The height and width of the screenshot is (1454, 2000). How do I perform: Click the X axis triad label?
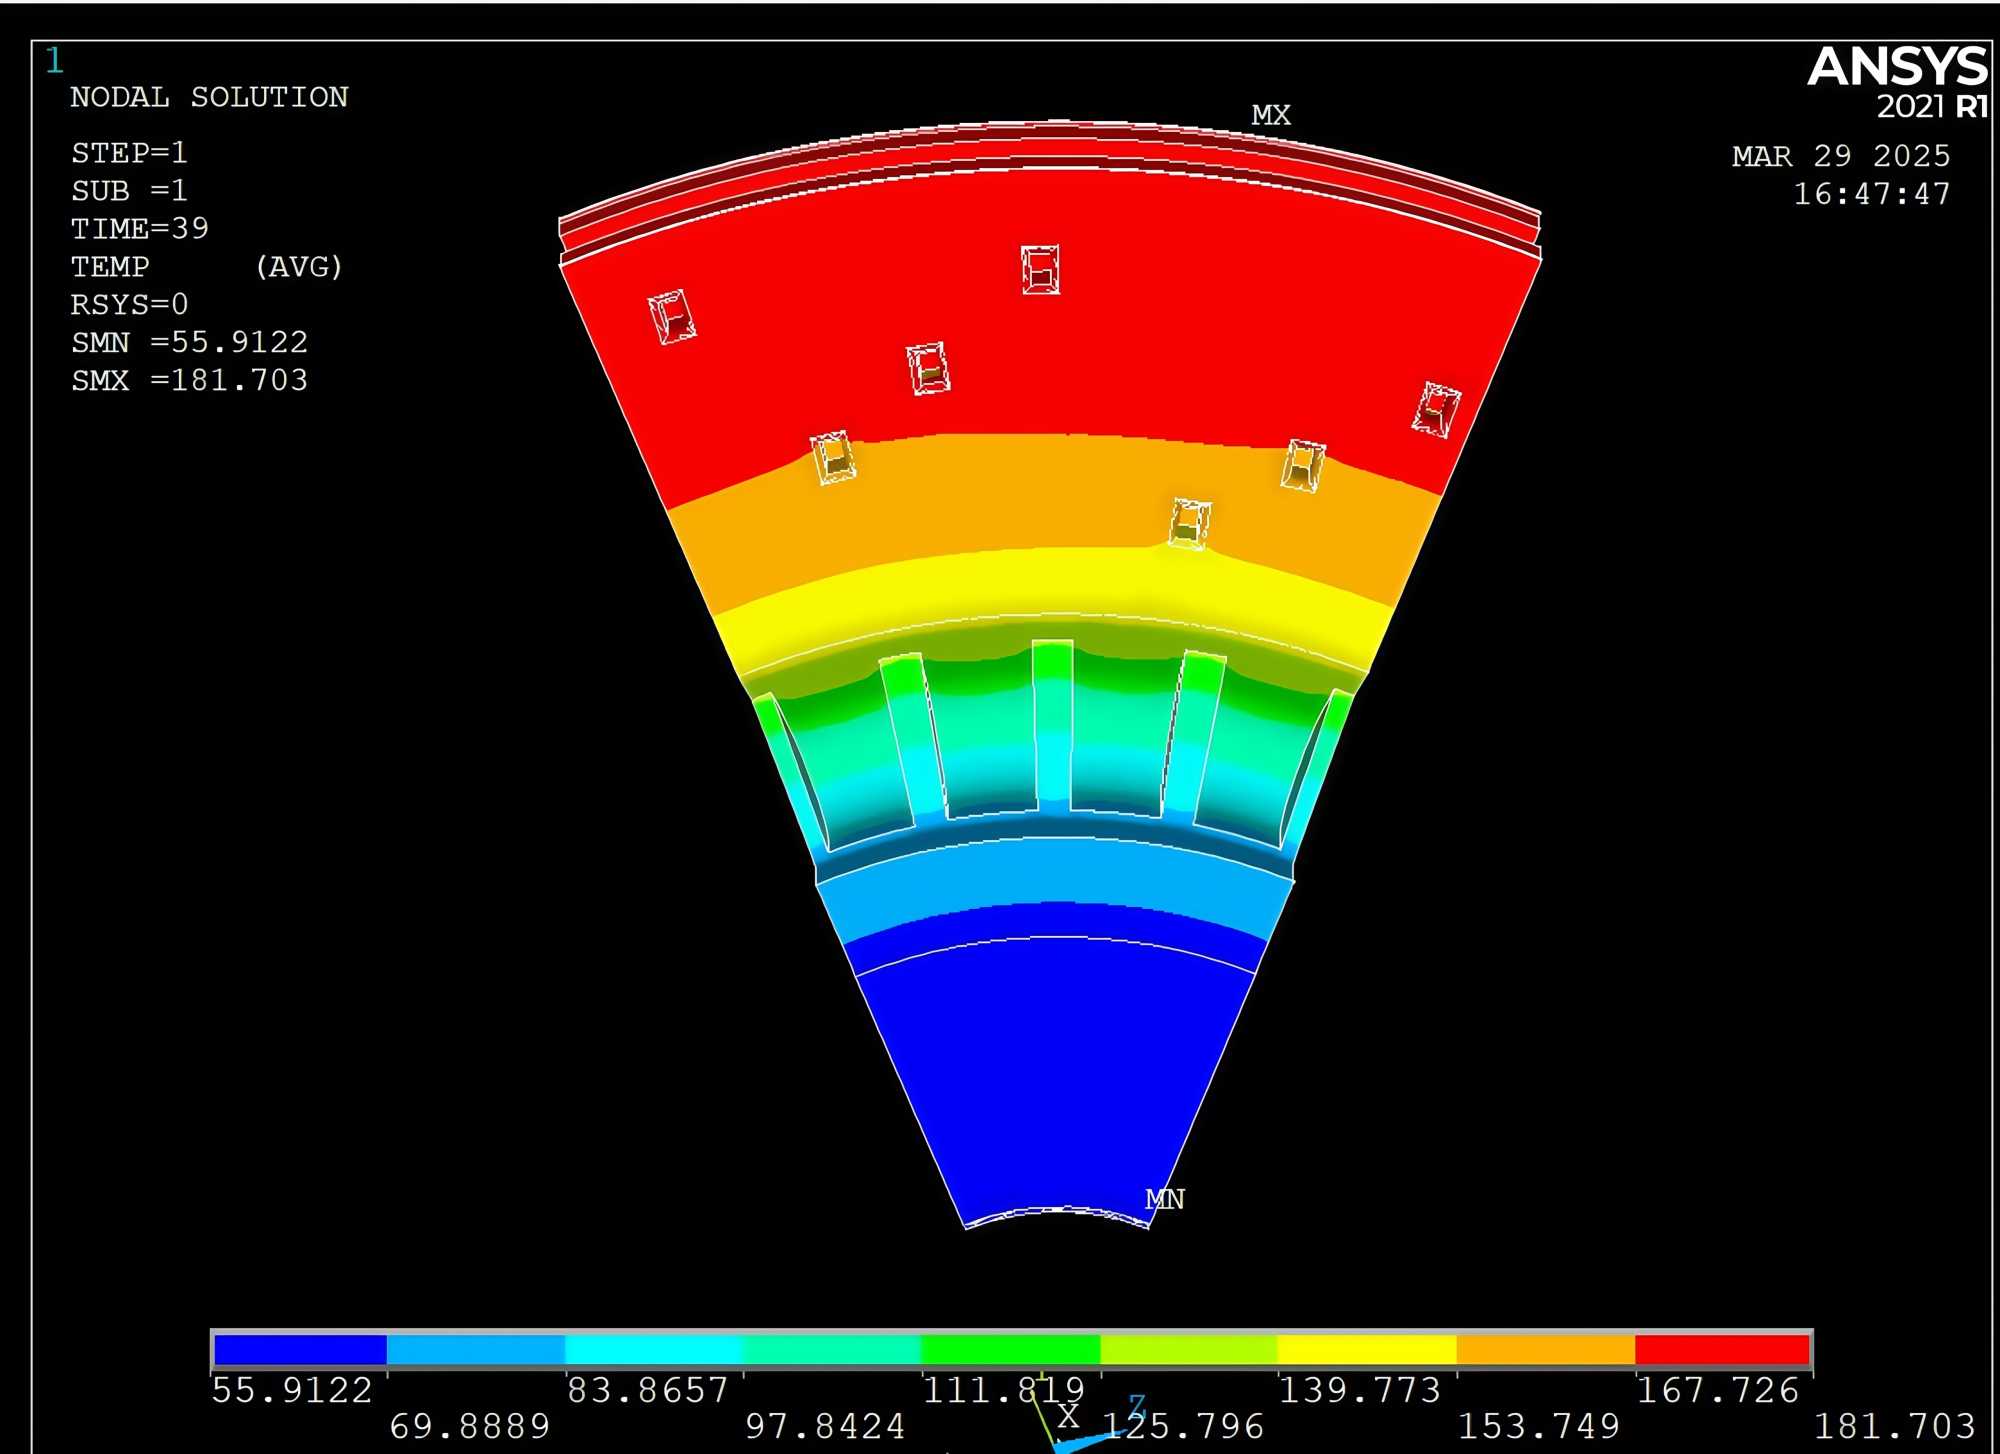click(1067, 1416)
